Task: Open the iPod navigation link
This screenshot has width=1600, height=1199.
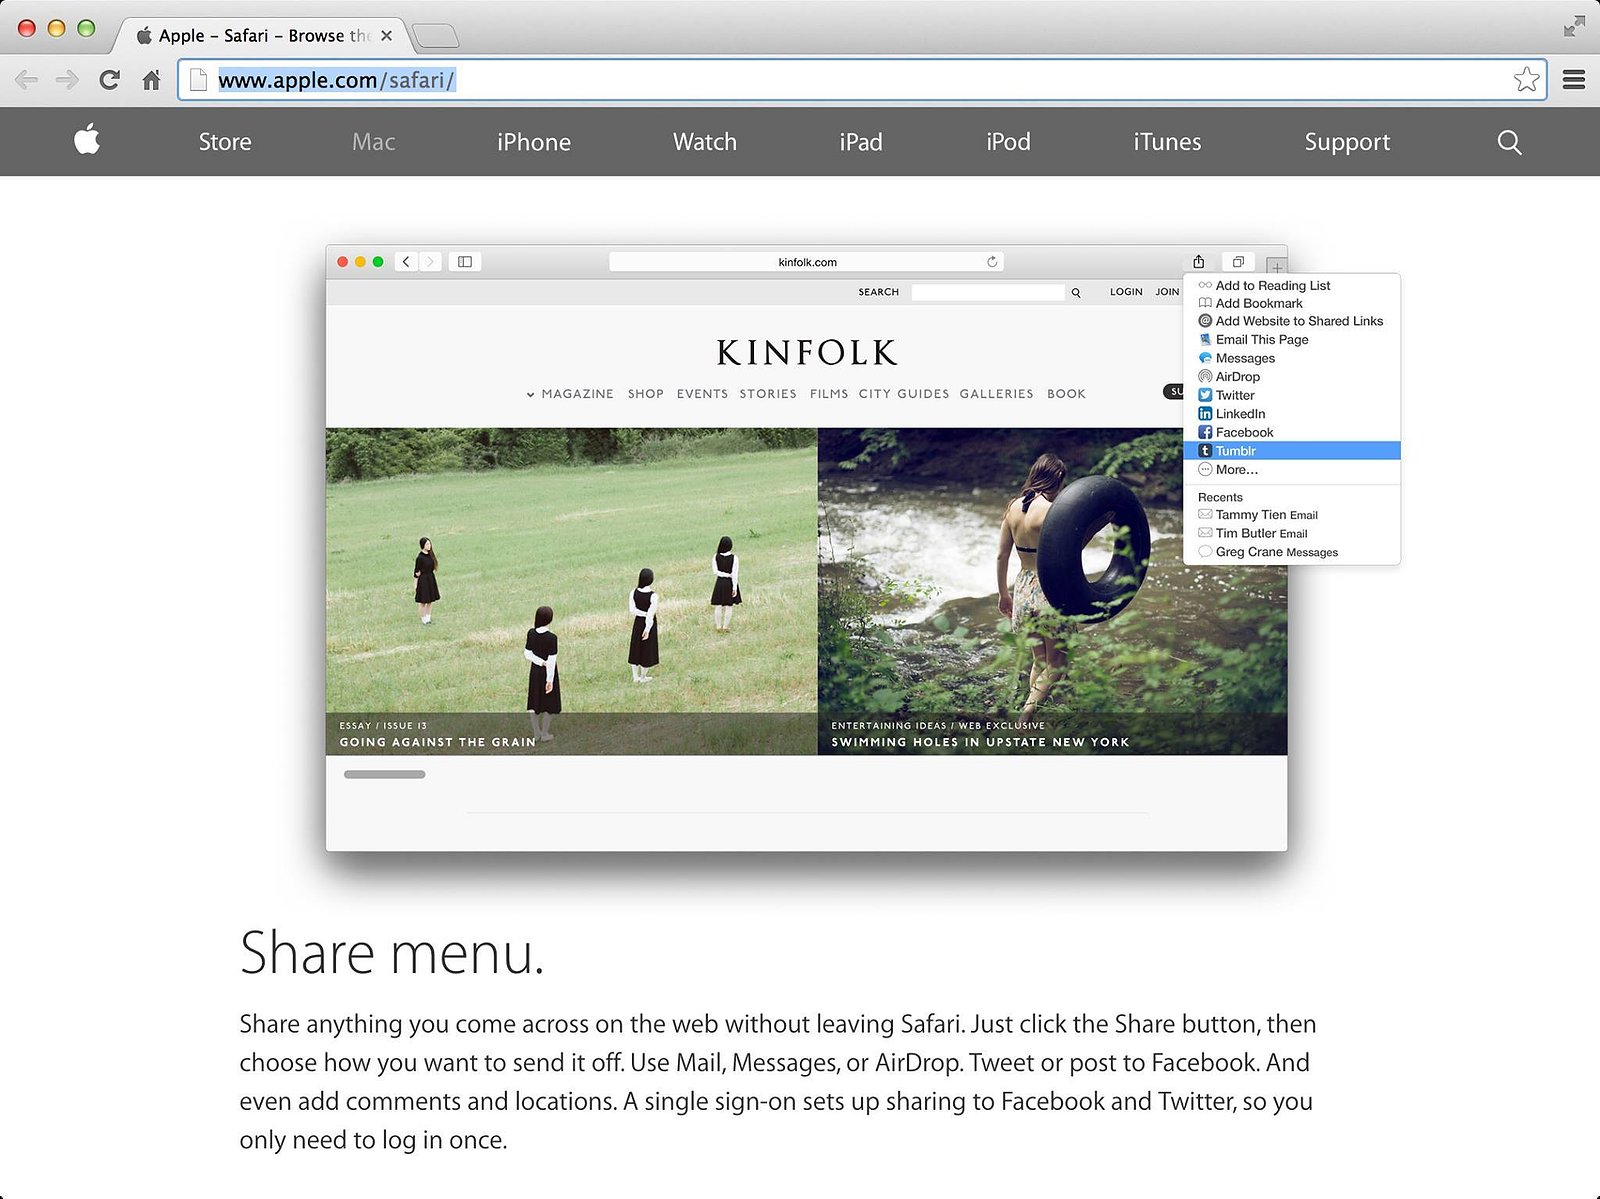Action: click(x=1008, y=142)
